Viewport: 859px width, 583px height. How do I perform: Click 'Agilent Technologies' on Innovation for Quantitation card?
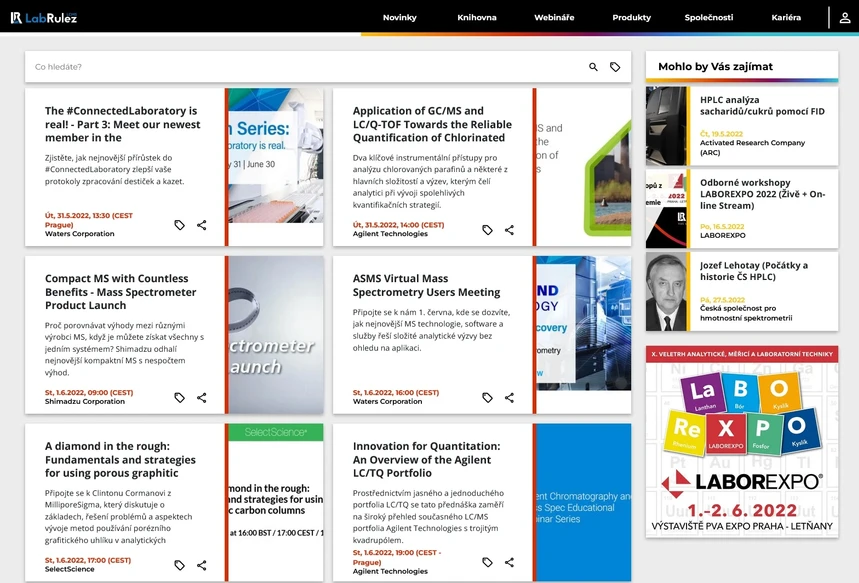tap(390, 571)
